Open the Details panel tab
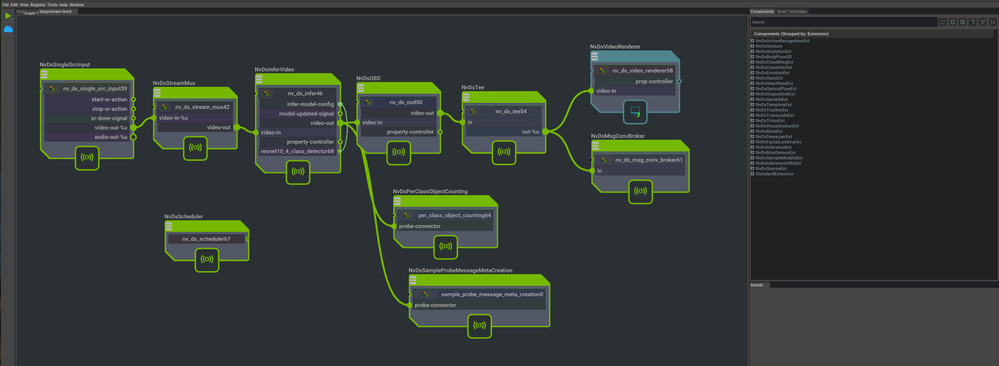999x366 pixels. tap(756, 285)
